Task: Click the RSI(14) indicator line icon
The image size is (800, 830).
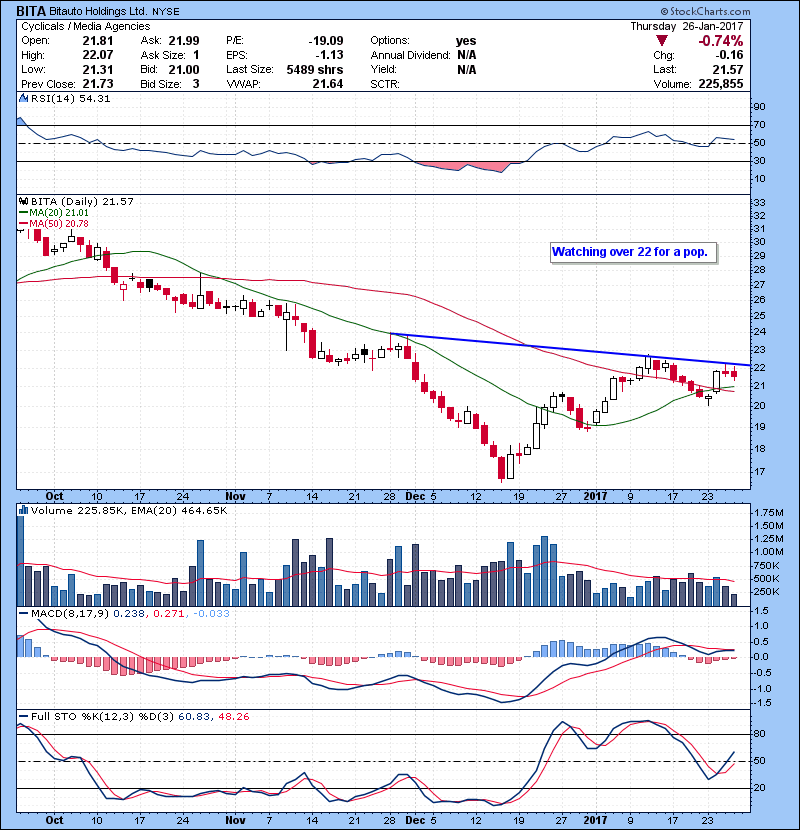Action: click(x=23, y=98)
